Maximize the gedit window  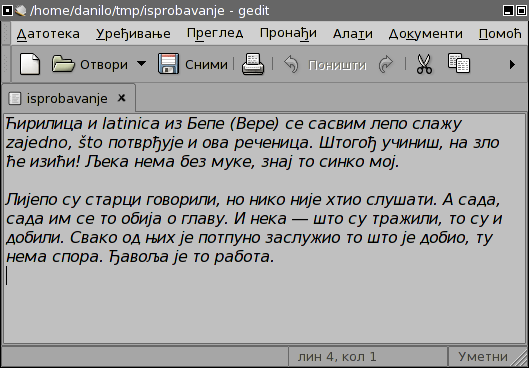(521, 10)
